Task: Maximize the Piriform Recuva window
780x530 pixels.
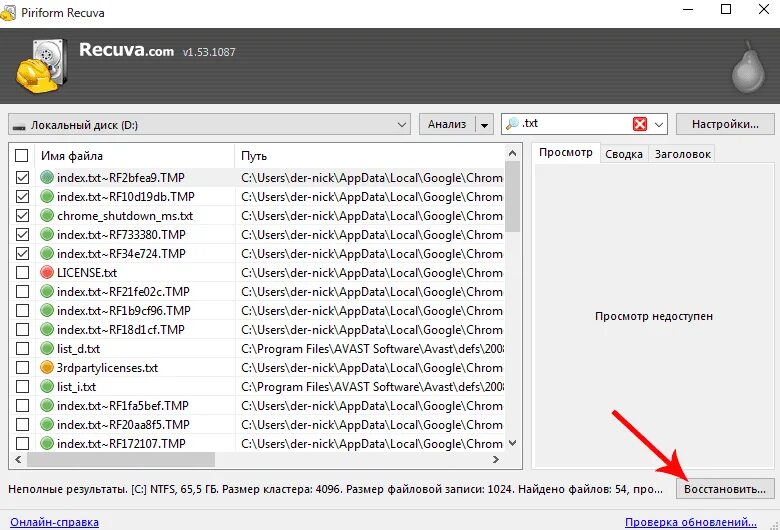Action: click(x=726, y=9)
